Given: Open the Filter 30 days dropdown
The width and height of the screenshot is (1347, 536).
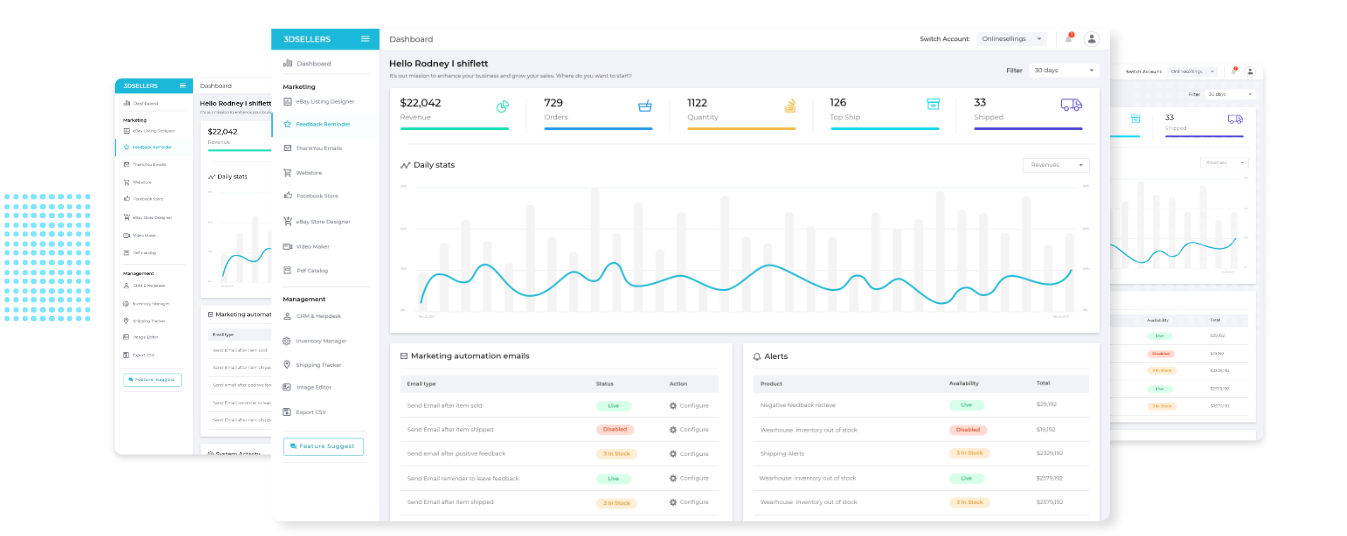Looking at the screenshot, I should pyautogui.click(x=1065, y=71).
